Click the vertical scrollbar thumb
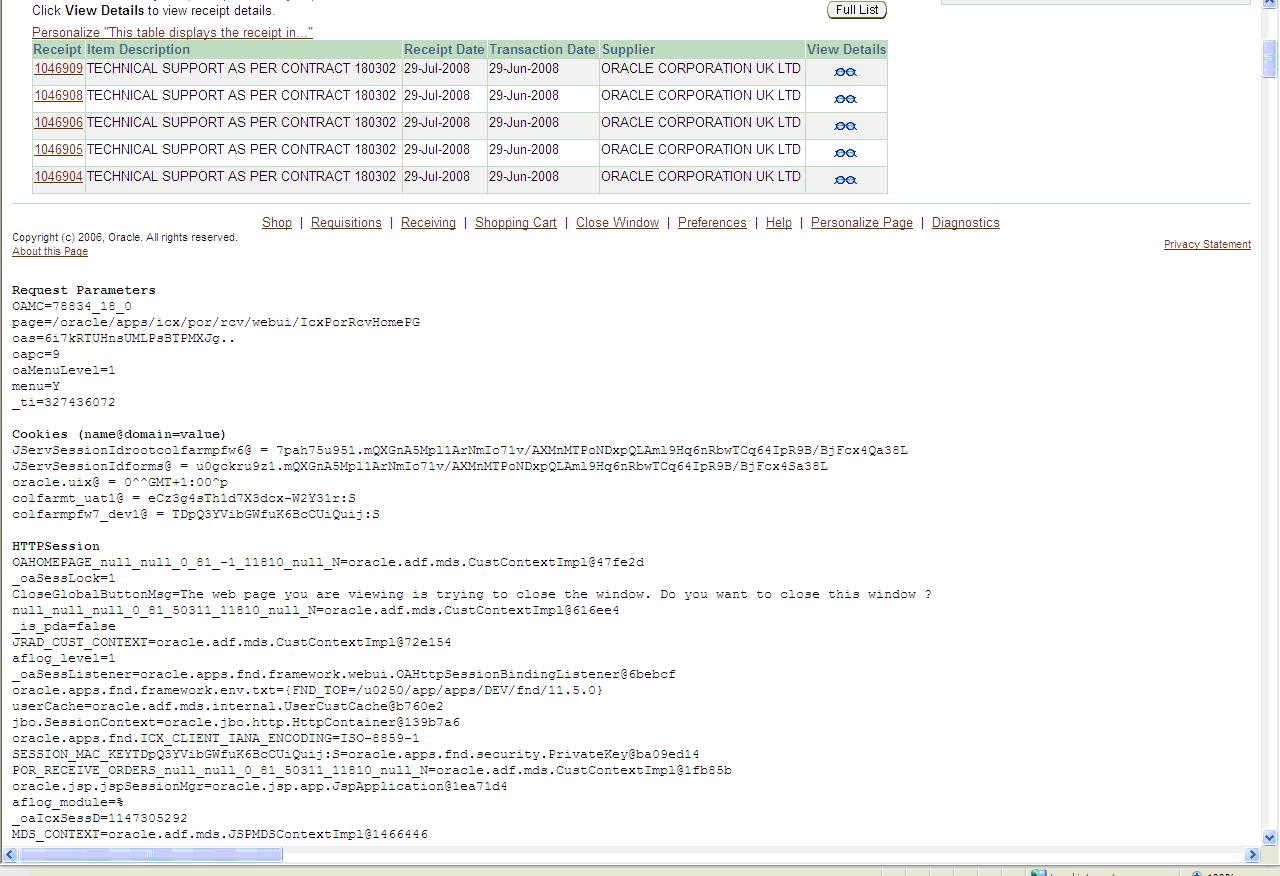The height and width of the screenshot is (876, 1280). [1270, 58]
